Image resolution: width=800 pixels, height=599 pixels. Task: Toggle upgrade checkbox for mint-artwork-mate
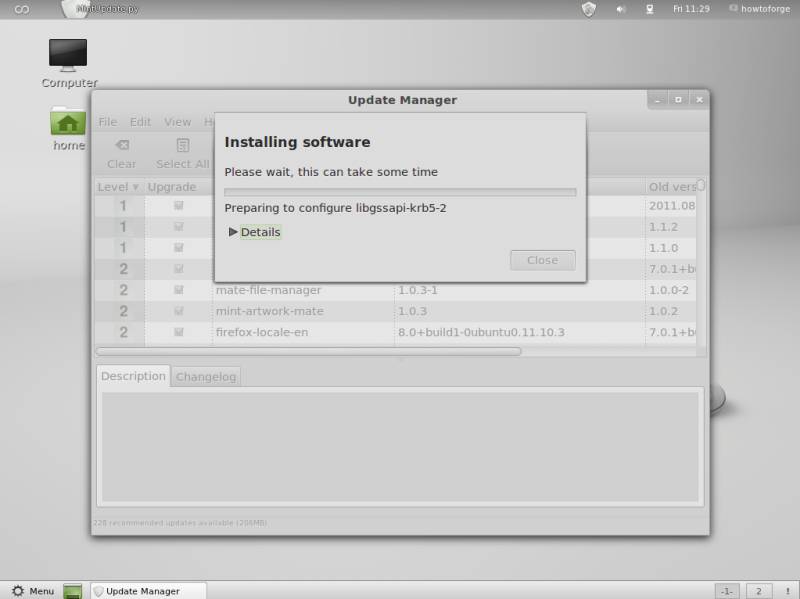[179, 311]
